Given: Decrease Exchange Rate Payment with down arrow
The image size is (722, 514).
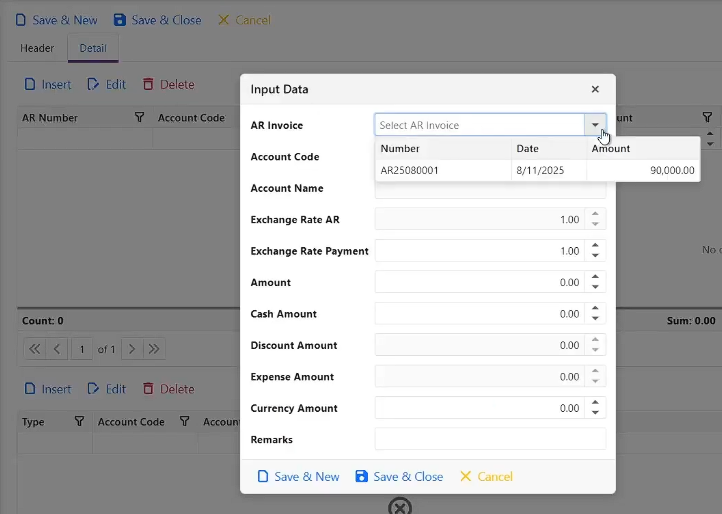Looking at the screenshot, I should (x=595, y=256).
